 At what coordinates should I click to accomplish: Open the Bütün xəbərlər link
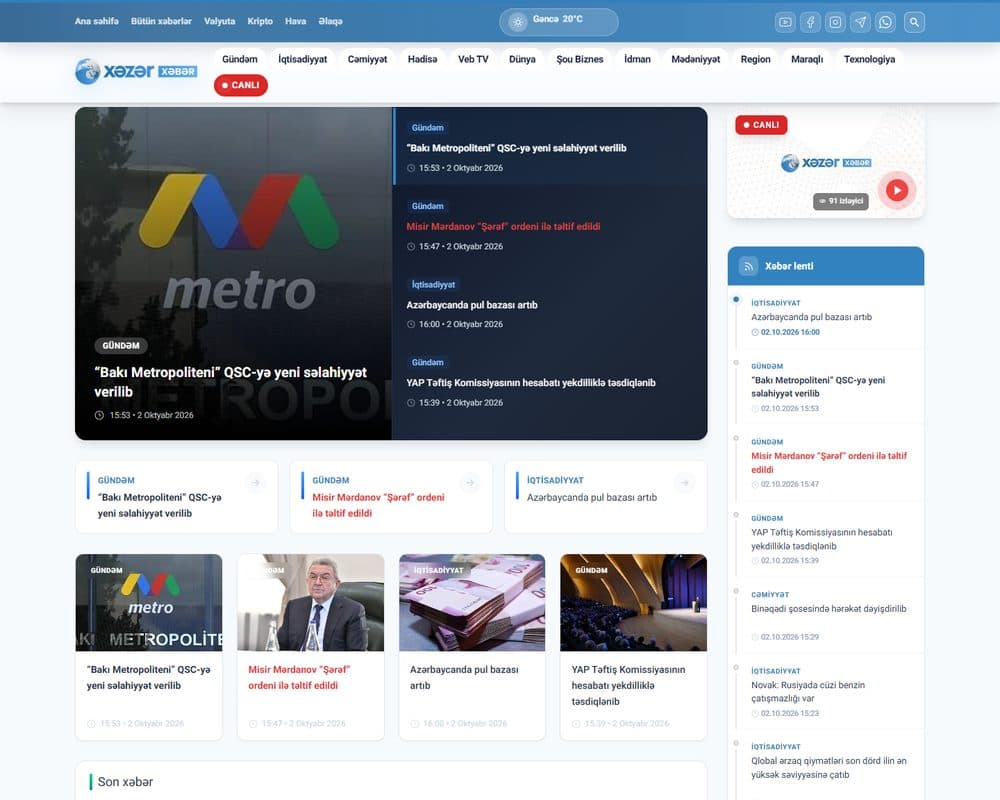click(161, 21)
